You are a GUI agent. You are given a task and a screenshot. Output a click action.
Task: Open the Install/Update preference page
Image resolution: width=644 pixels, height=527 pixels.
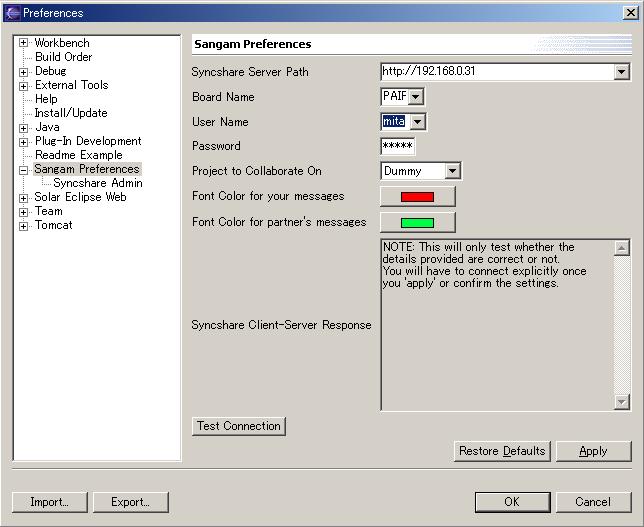coord(70,114)
